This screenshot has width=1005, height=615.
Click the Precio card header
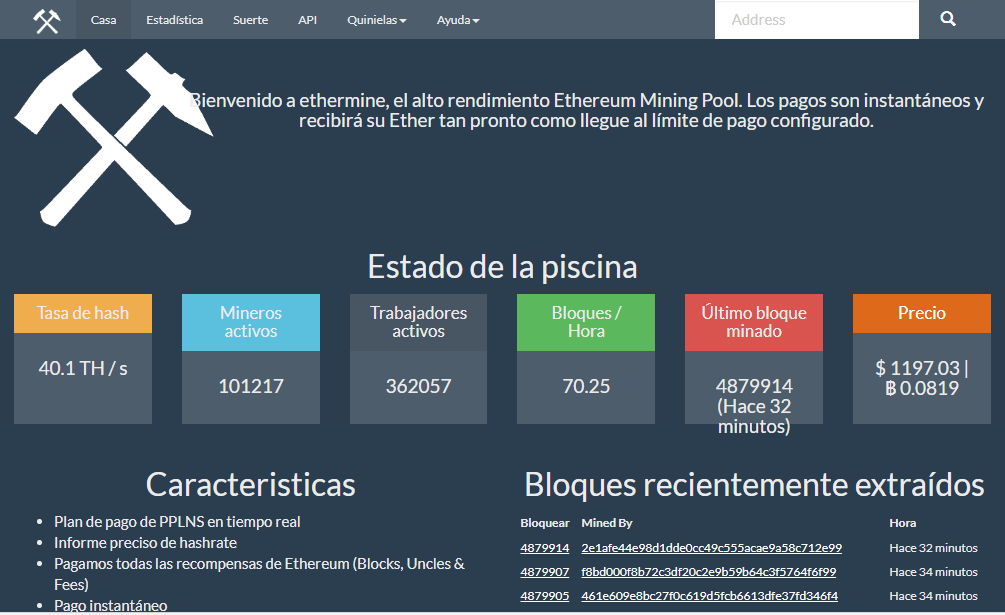click(922, 313)
